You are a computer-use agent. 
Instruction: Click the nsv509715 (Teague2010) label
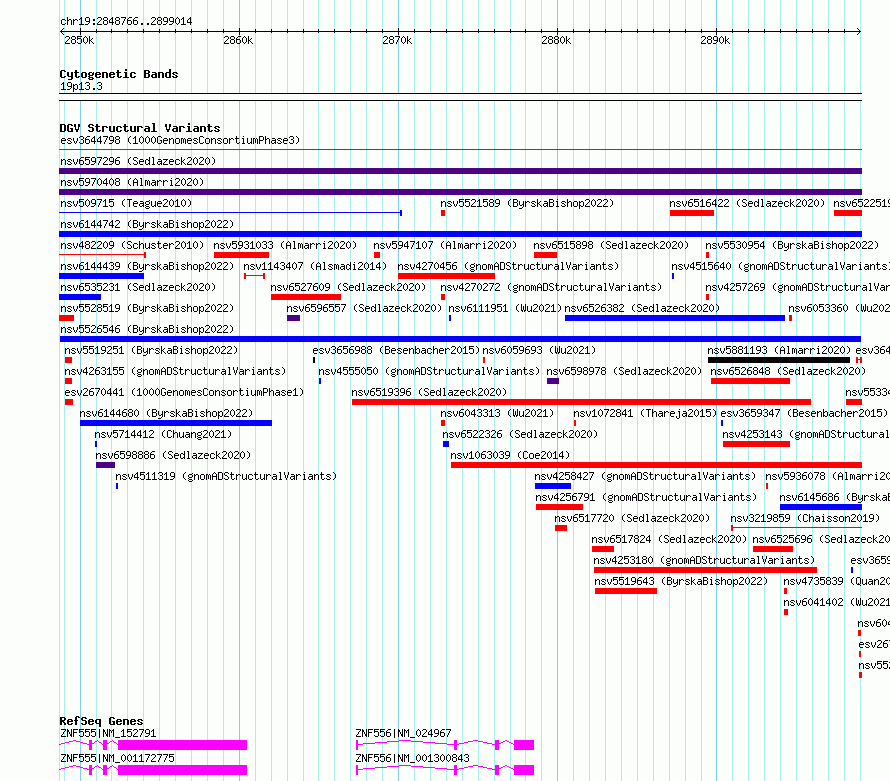click(x=126, y=203)
